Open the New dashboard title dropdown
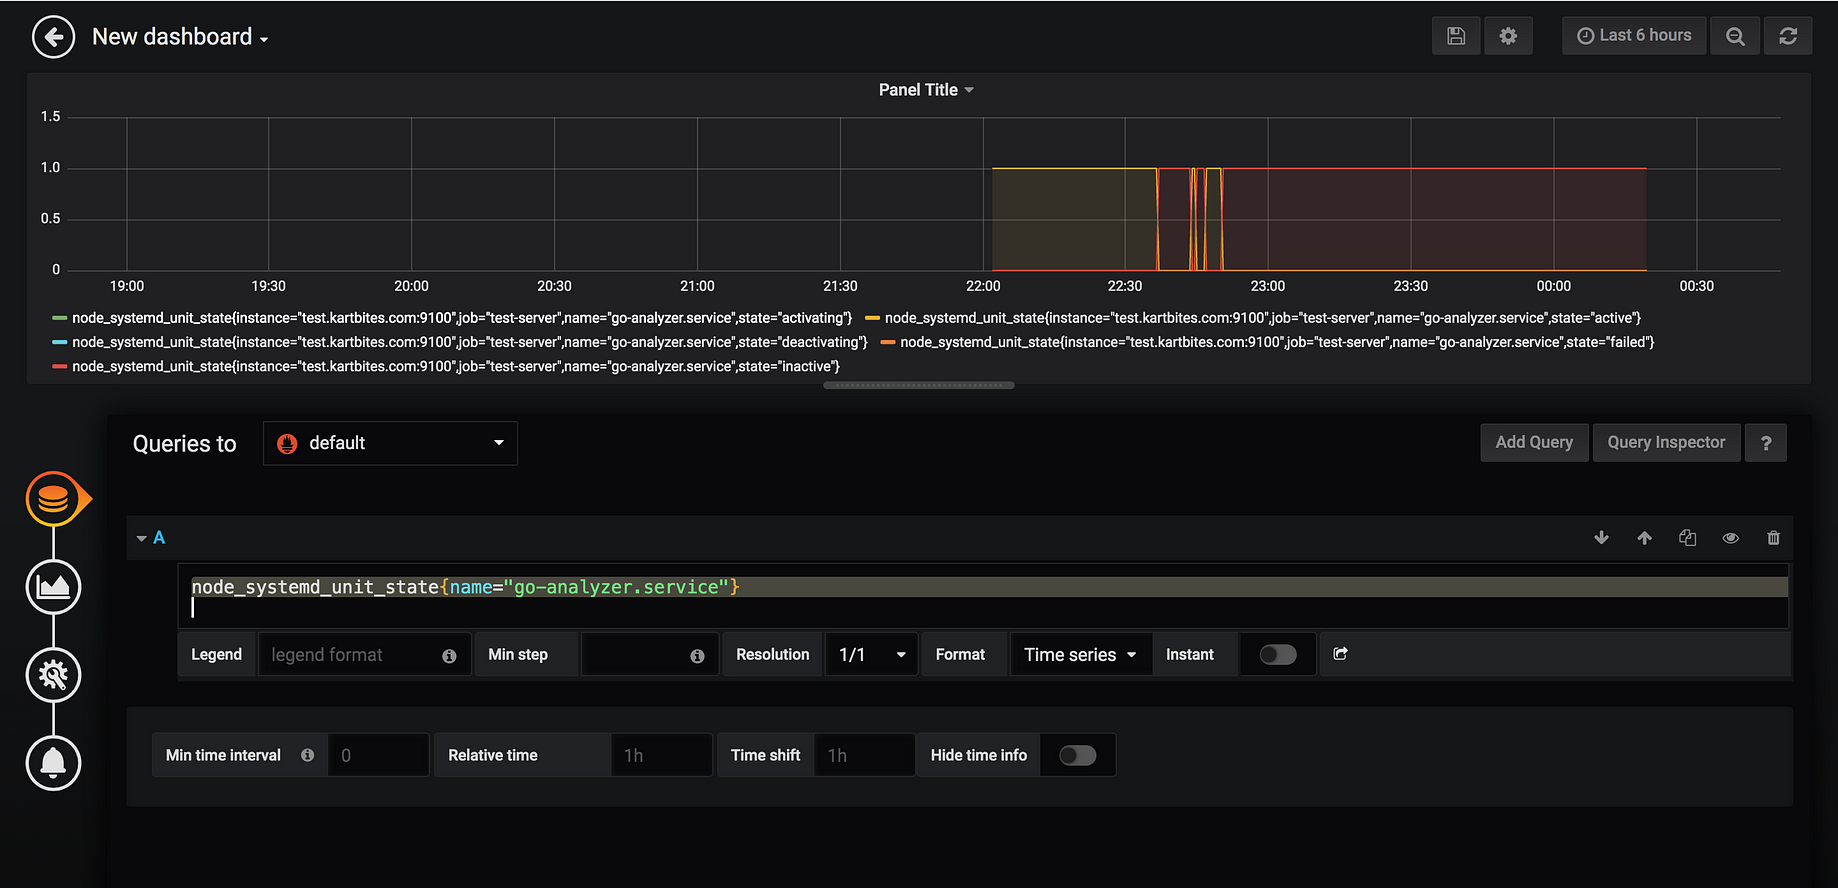This screenshot has width=1838, height=888. tap(180, 37)
